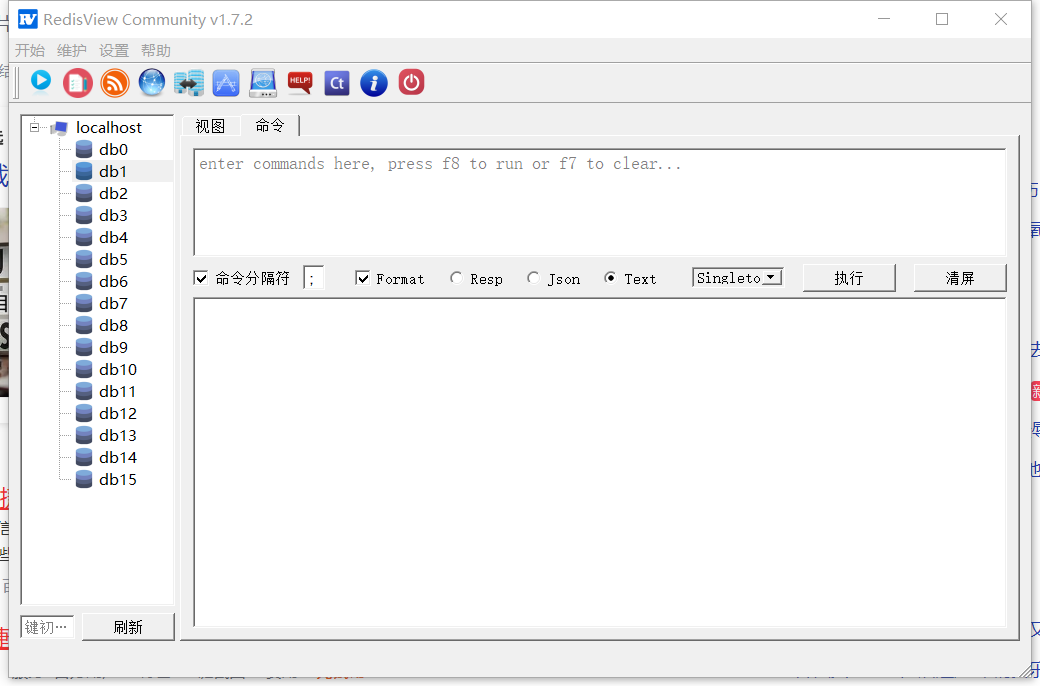Open the 维护 menu
This screenshot has width=1040, height=686.
coord(72,50)
